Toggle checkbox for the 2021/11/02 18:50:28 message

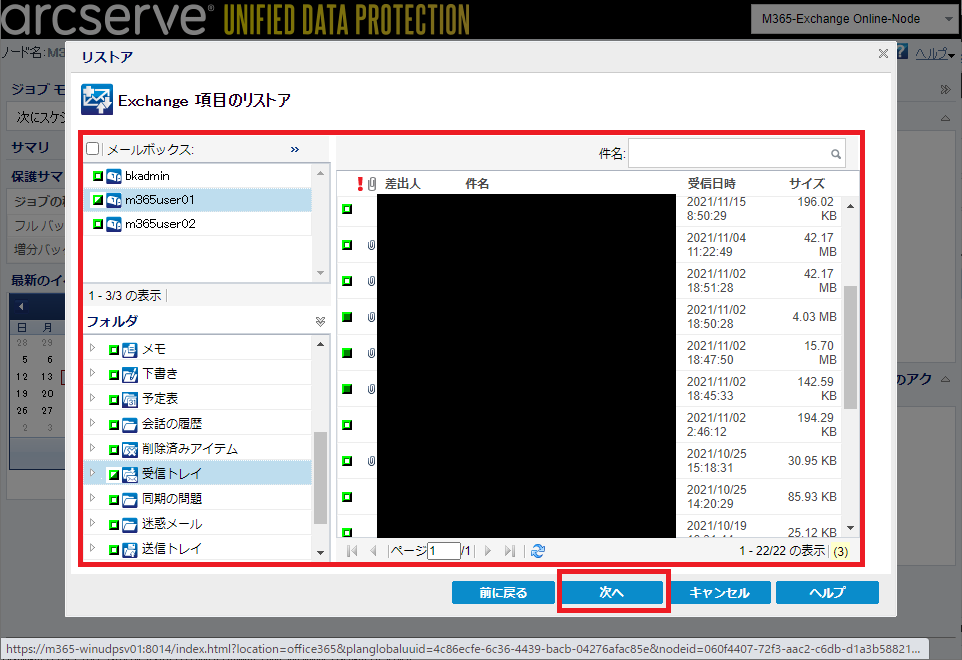point(347,317)
